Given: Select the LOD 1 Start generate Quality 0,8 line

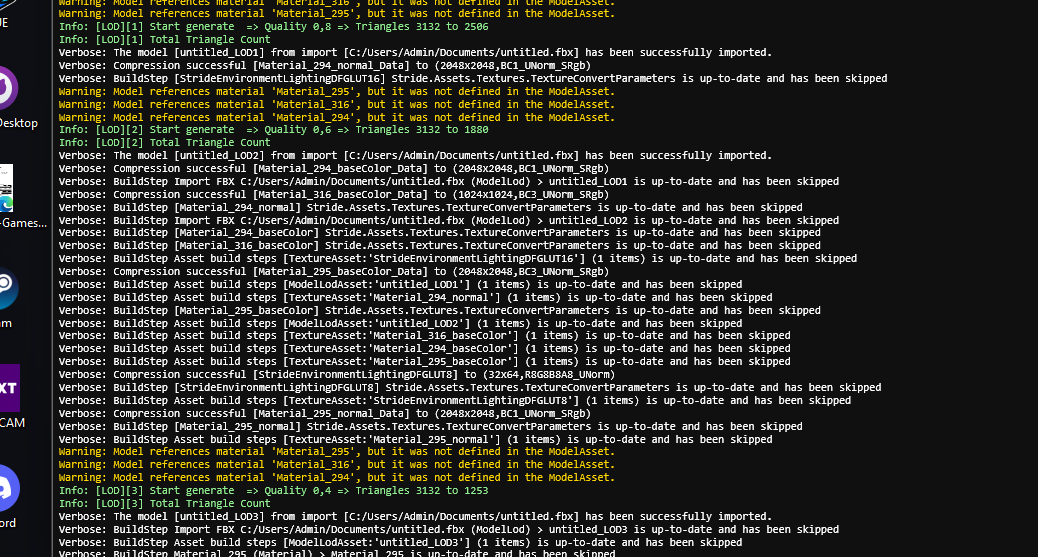Looking at the screenshot, I should click(273, 26).
